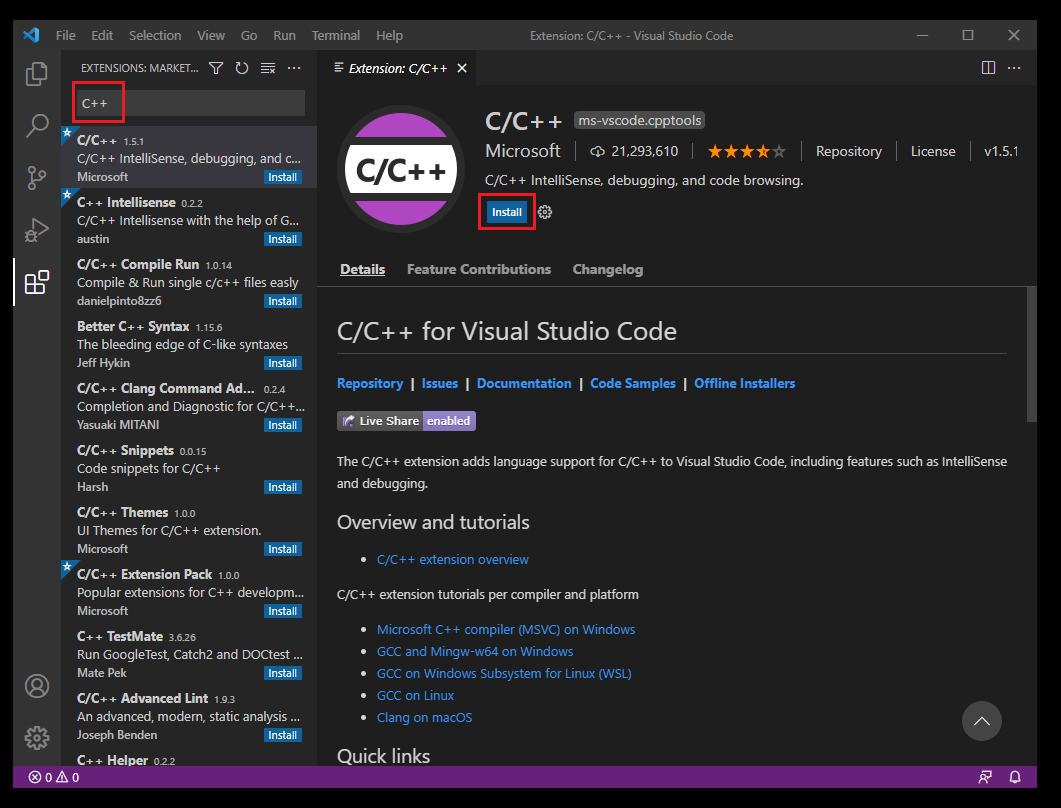This screenshot has height=808, width=1061.
Task: Click the scroll-to-top arrow button
Action: pyautogui.click(x=981, y=721)
